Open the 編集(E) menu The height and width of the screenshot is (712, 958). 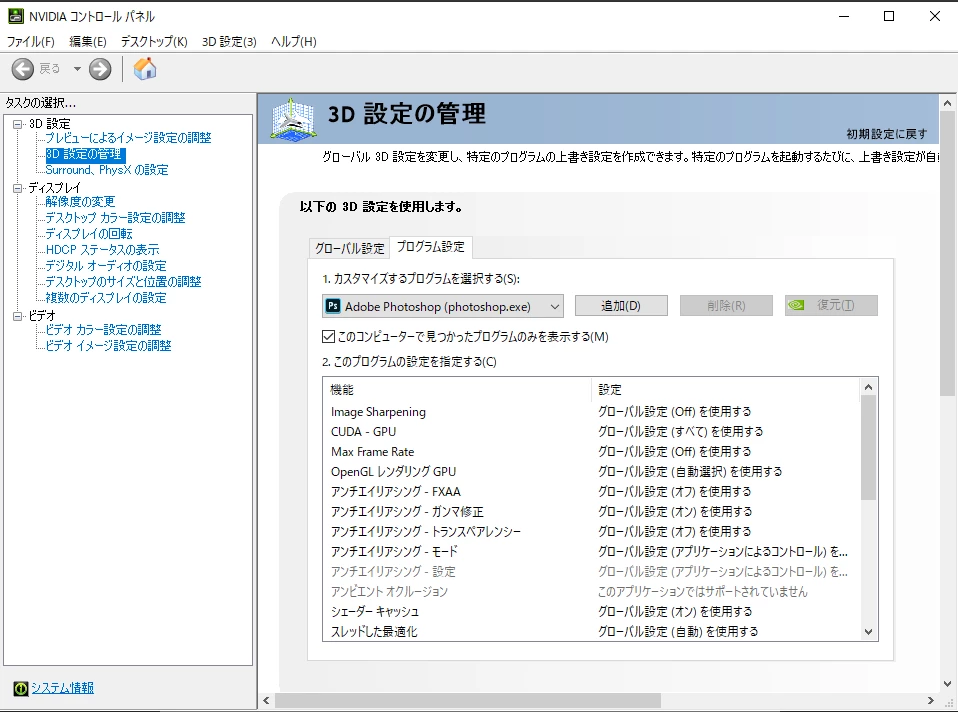pos(87,42)
